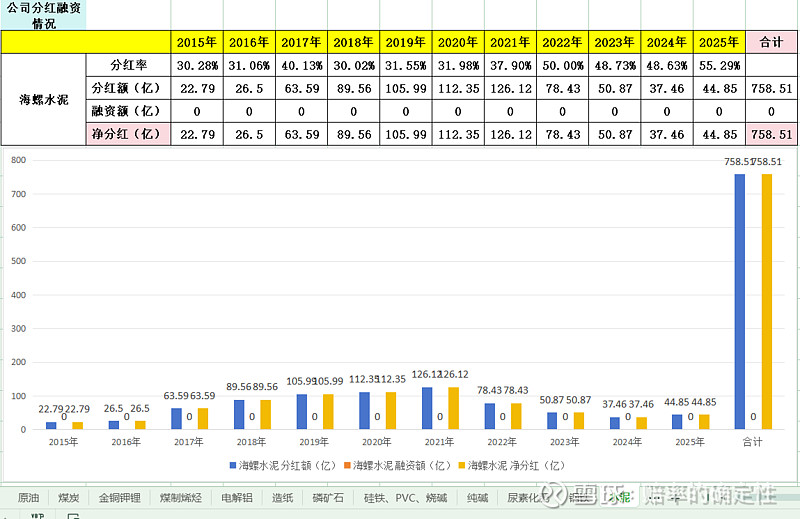The image size is (800, 519).
Task: Click the yellow 海螺水泥 净分红 legend swatch
Action: (462, 465)
